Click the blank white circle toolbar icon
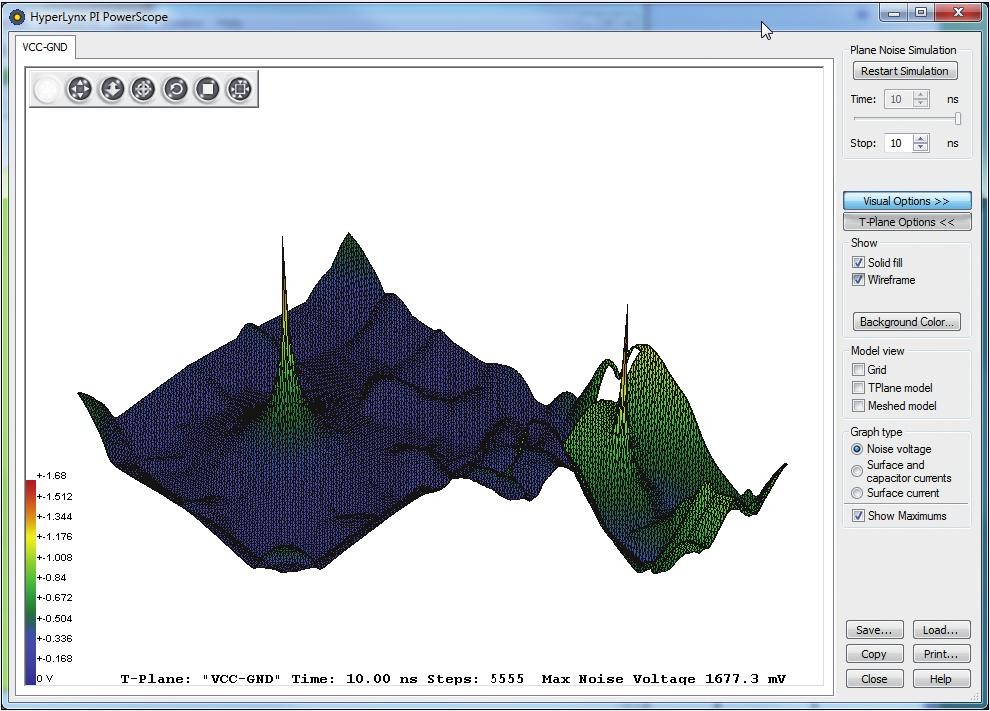Screen dimensions: 990x711 (47, 89)
